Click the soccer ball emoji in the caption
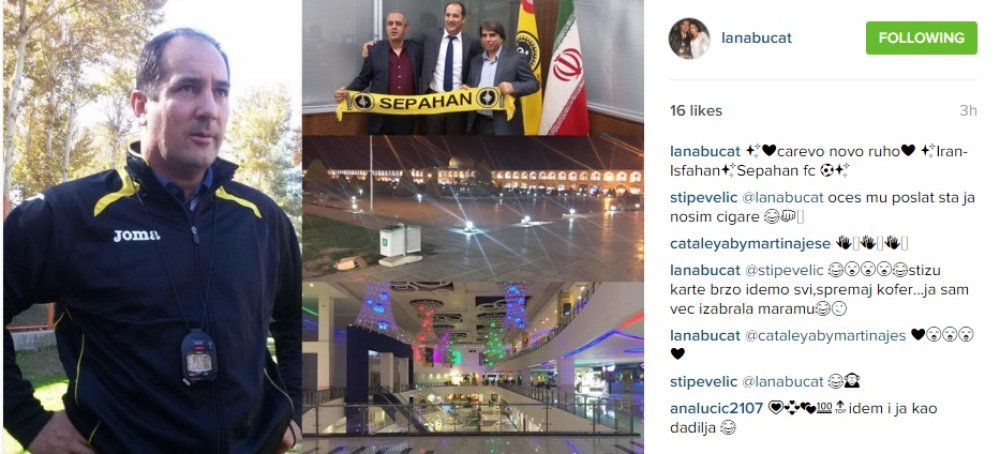This screenshot has width=1000, height=454. pyautogui.click(x=827, y=170)
